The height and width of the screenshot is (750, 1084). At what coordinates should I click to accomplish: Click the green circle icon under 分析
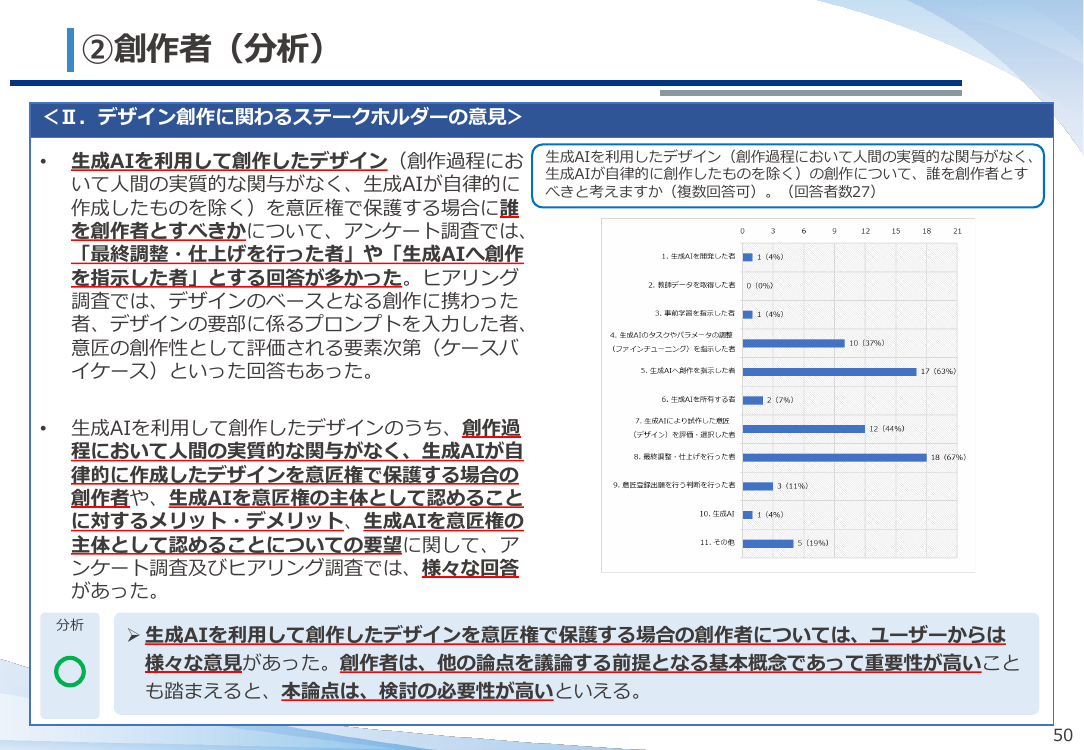coord(70,671)
